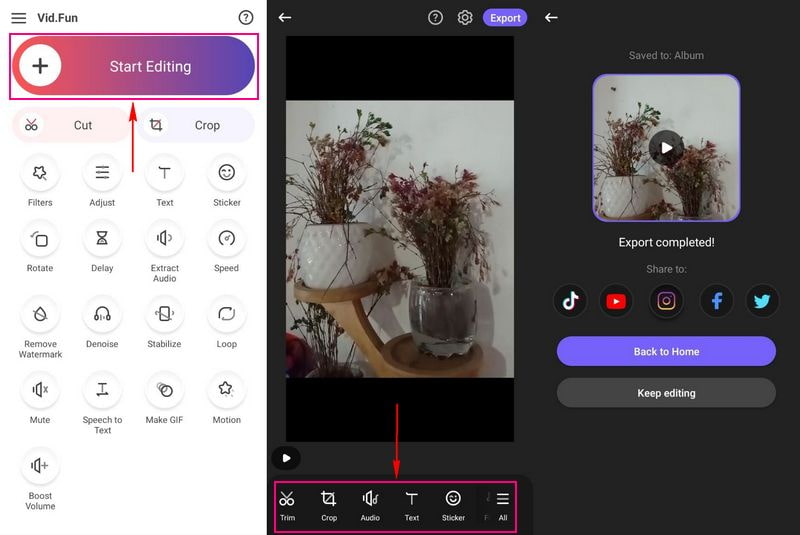Open the Vid.Fun hamburger menu

19,18
